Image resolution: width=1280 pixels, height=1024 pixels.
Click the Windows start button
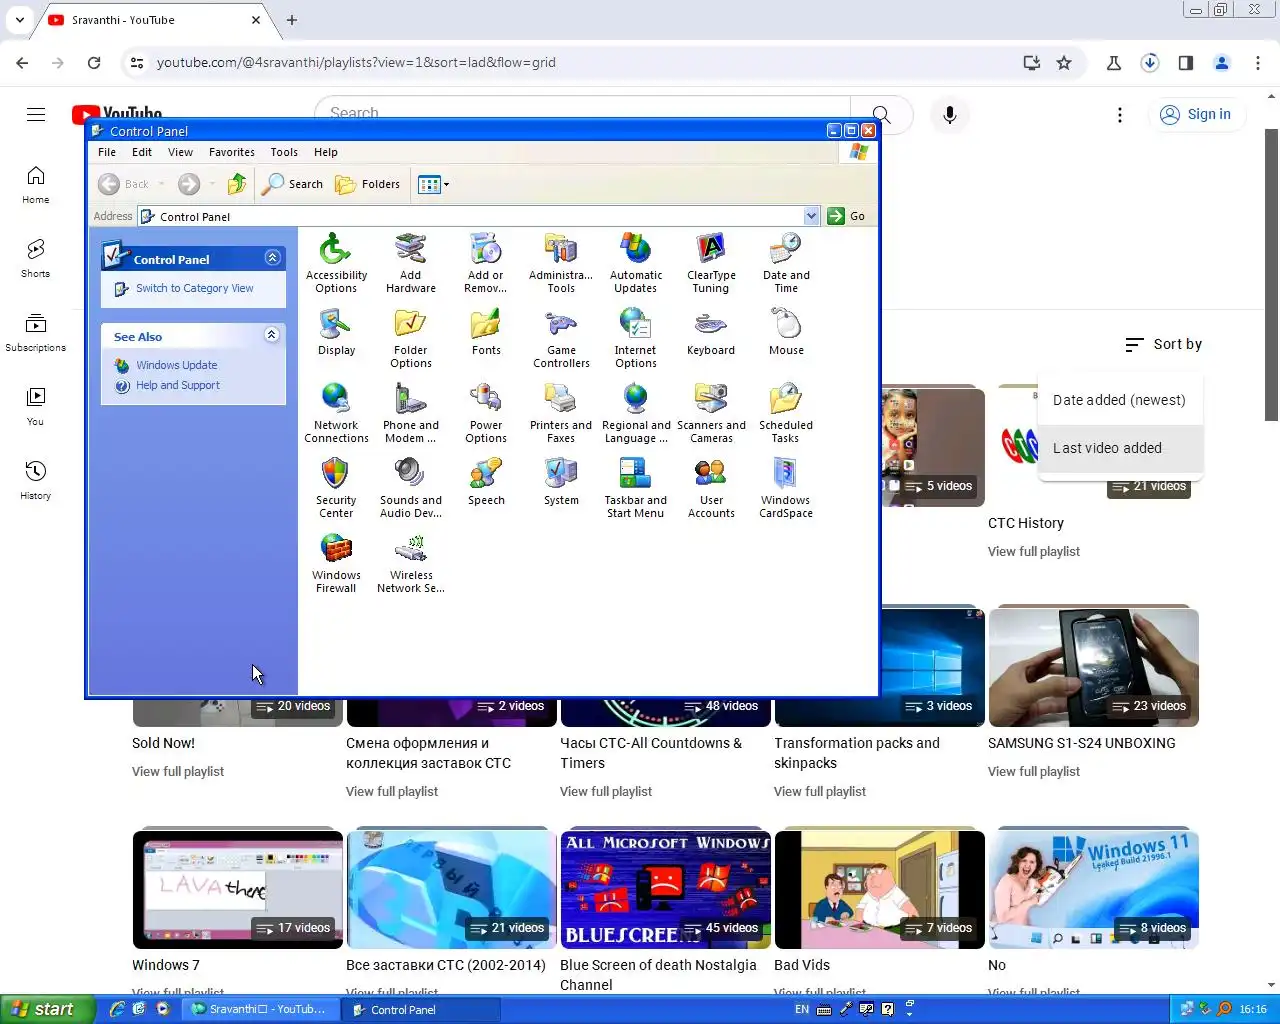[47, 1009]
